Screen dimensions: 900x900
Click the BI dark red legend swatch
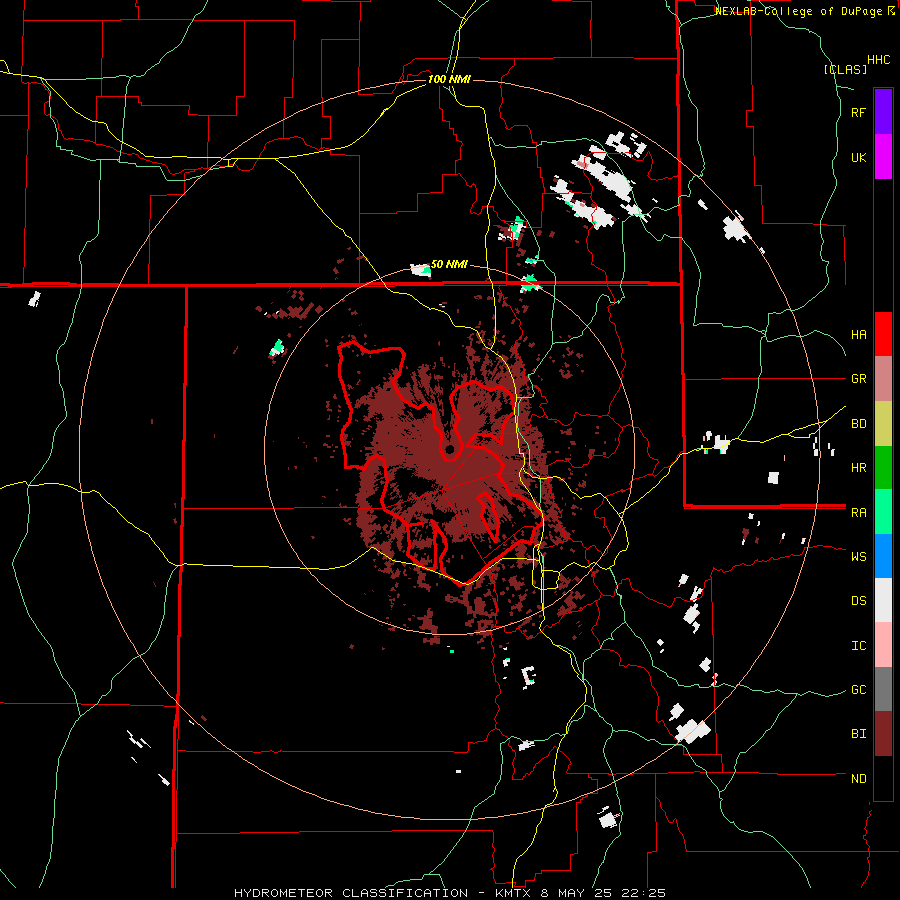883,734
